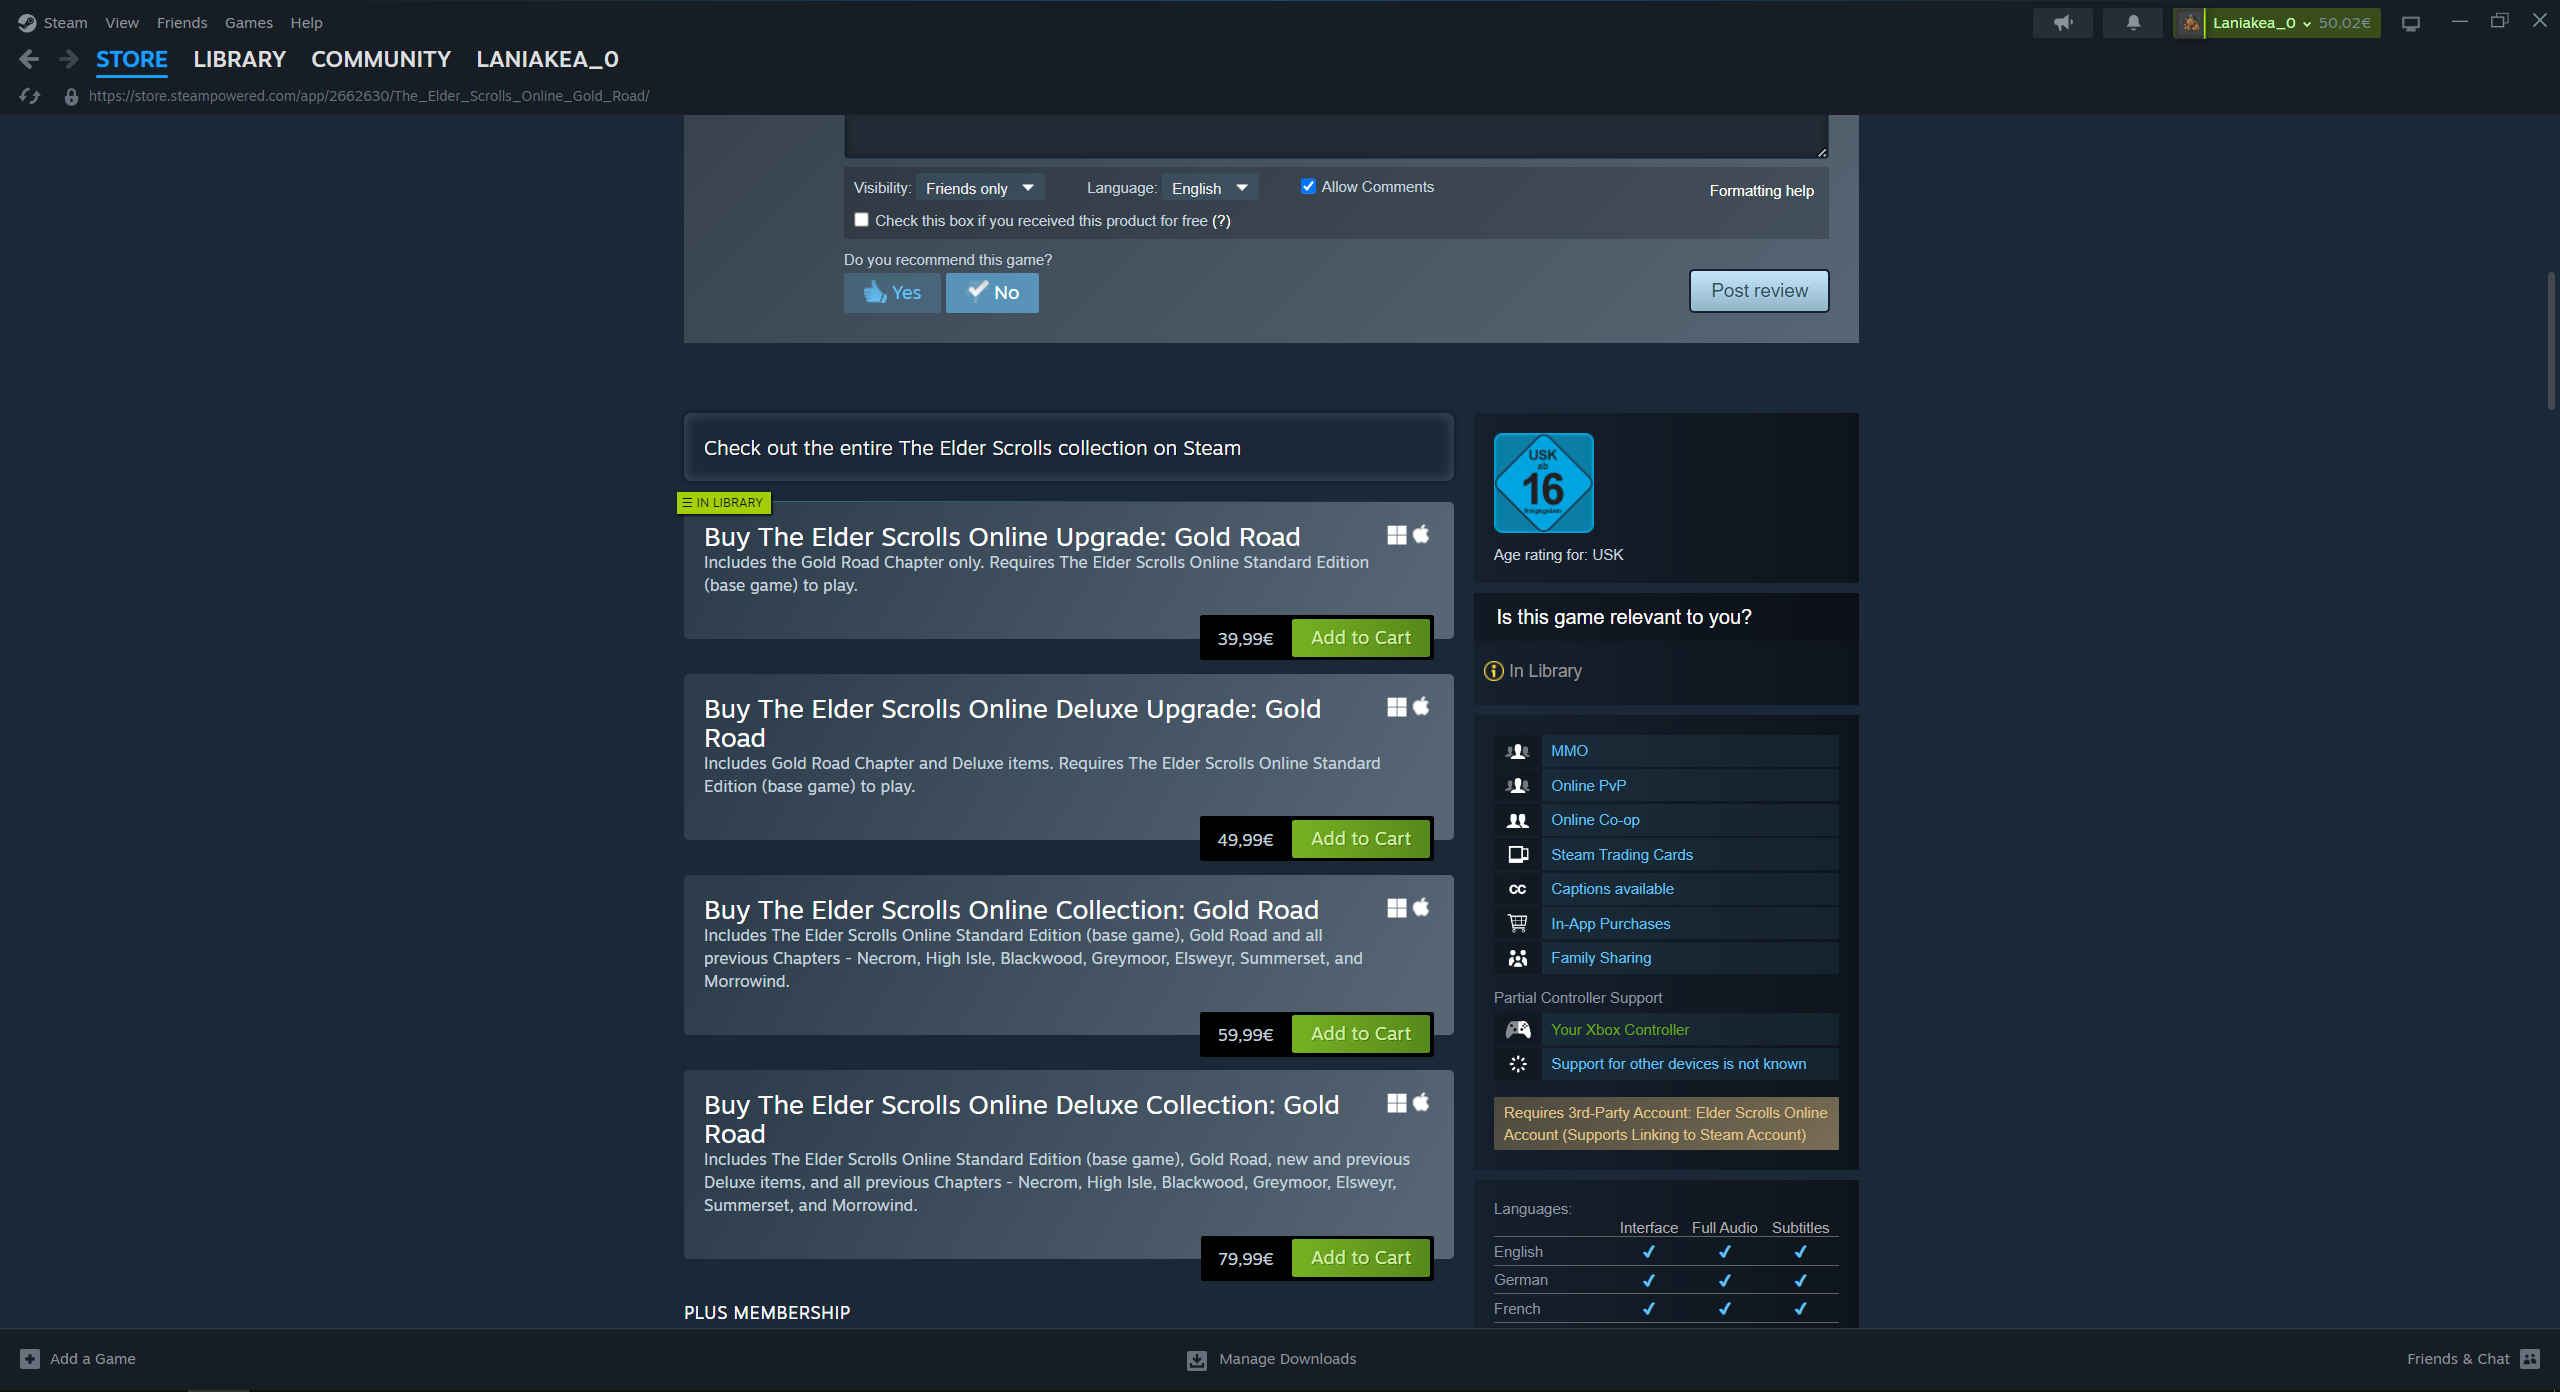The width and height of the screenshot is (2560, 1392).
Task: Add the 59,99€ Collection: Gold Road to cart
Action: (x=1361, y=1034)
